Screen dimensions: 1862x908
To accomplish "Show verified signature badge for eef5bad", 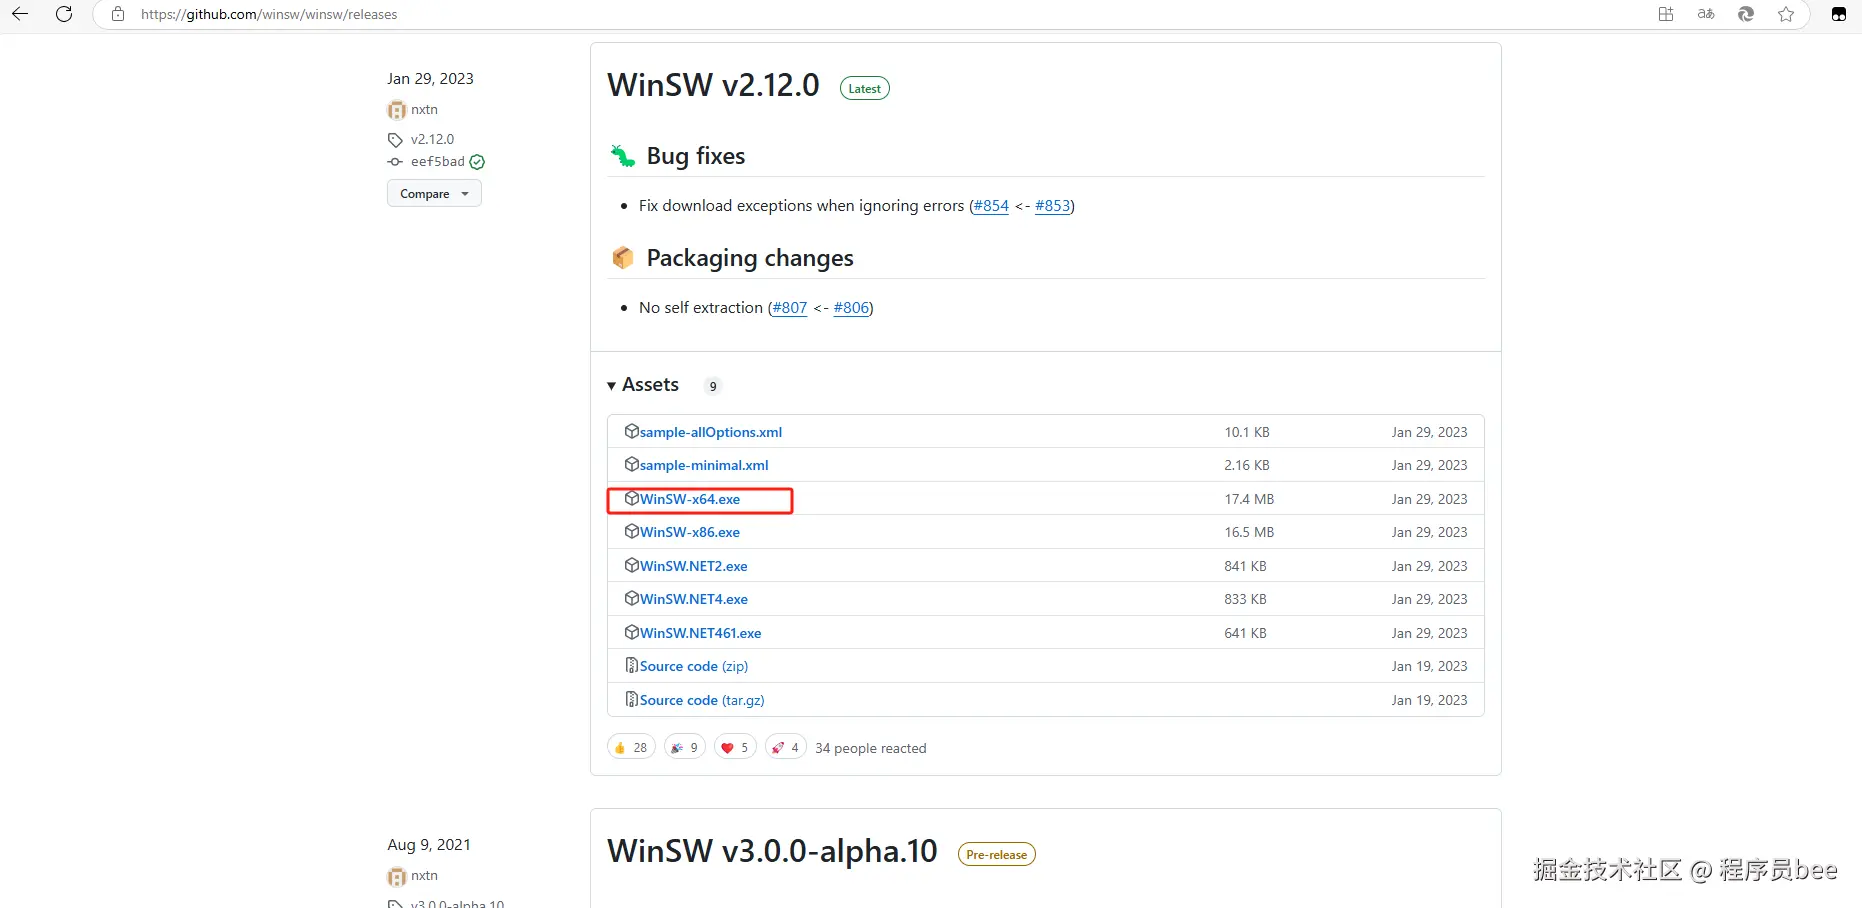I will click(x=477, y=162).
